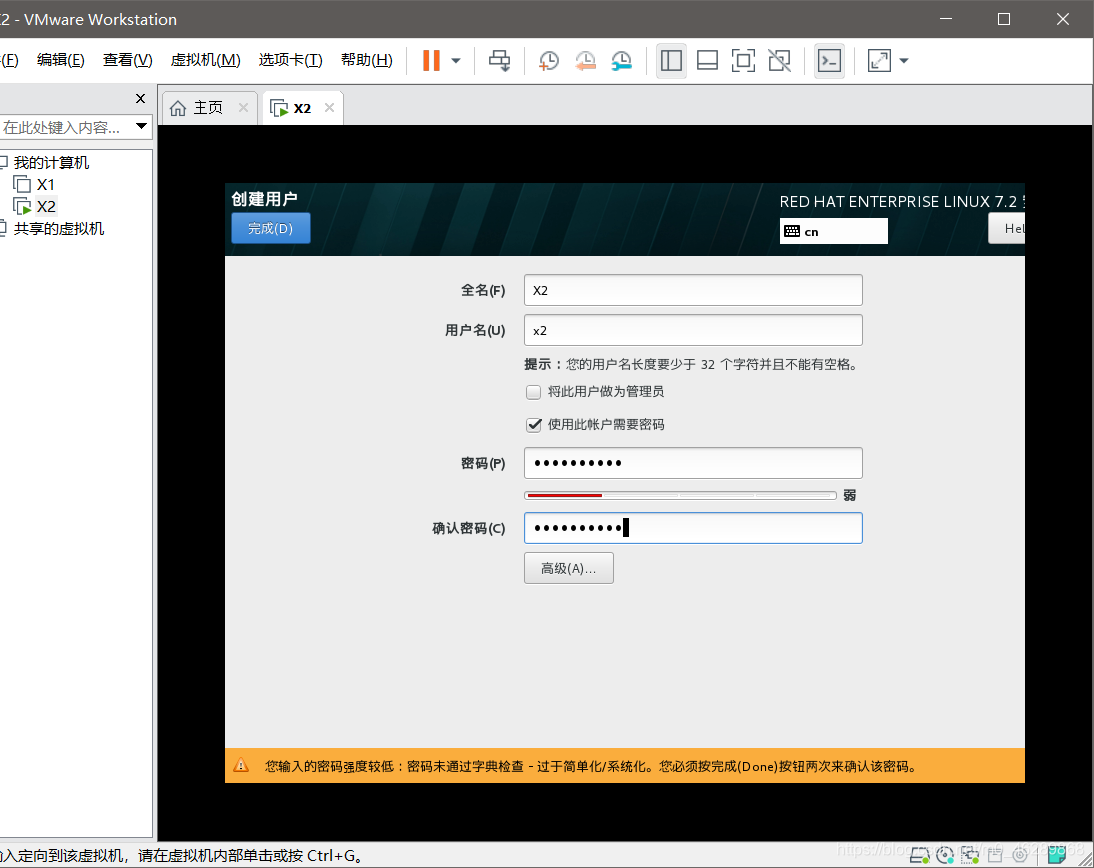Open the power options dropdown beside pause
The height and width of the screenshot is (868, 1094).
coord(456,61)
